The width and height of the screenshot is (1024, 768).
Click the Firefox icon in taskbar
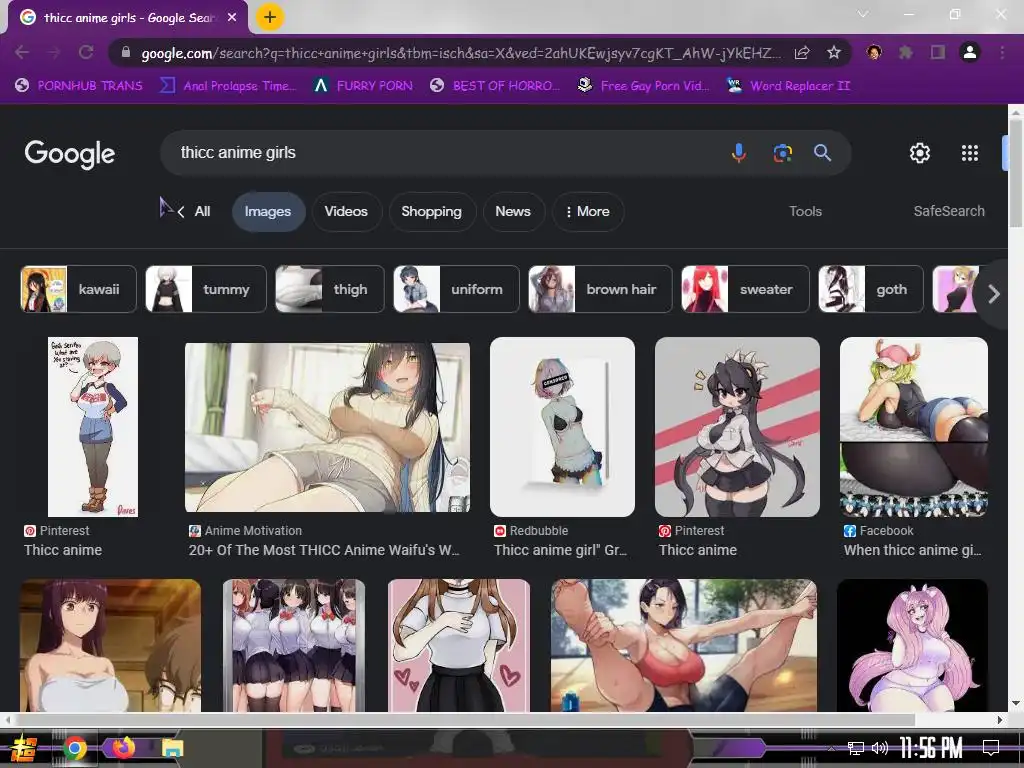pos(123,747)
